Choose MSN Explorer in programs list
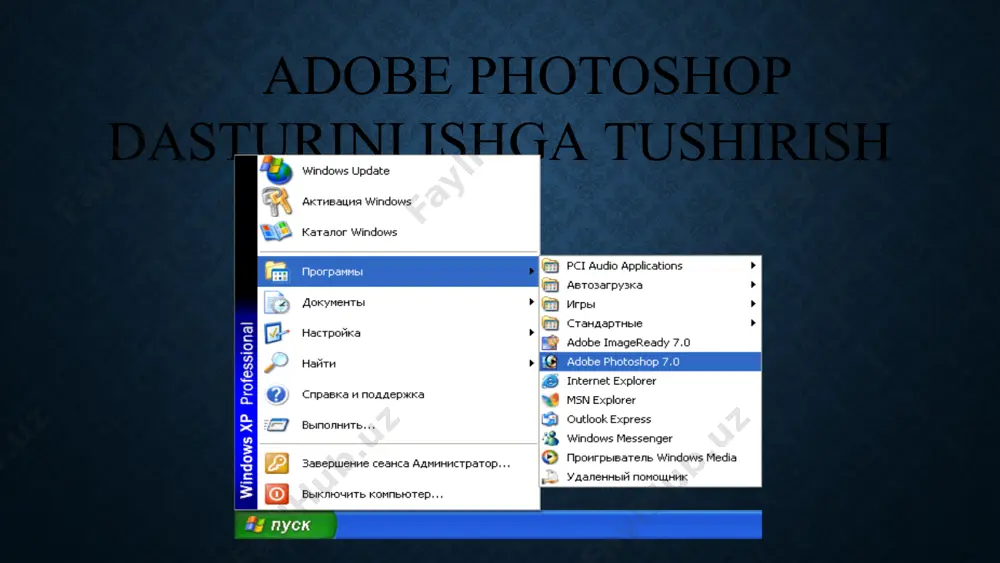 click(x=651, y=400)
